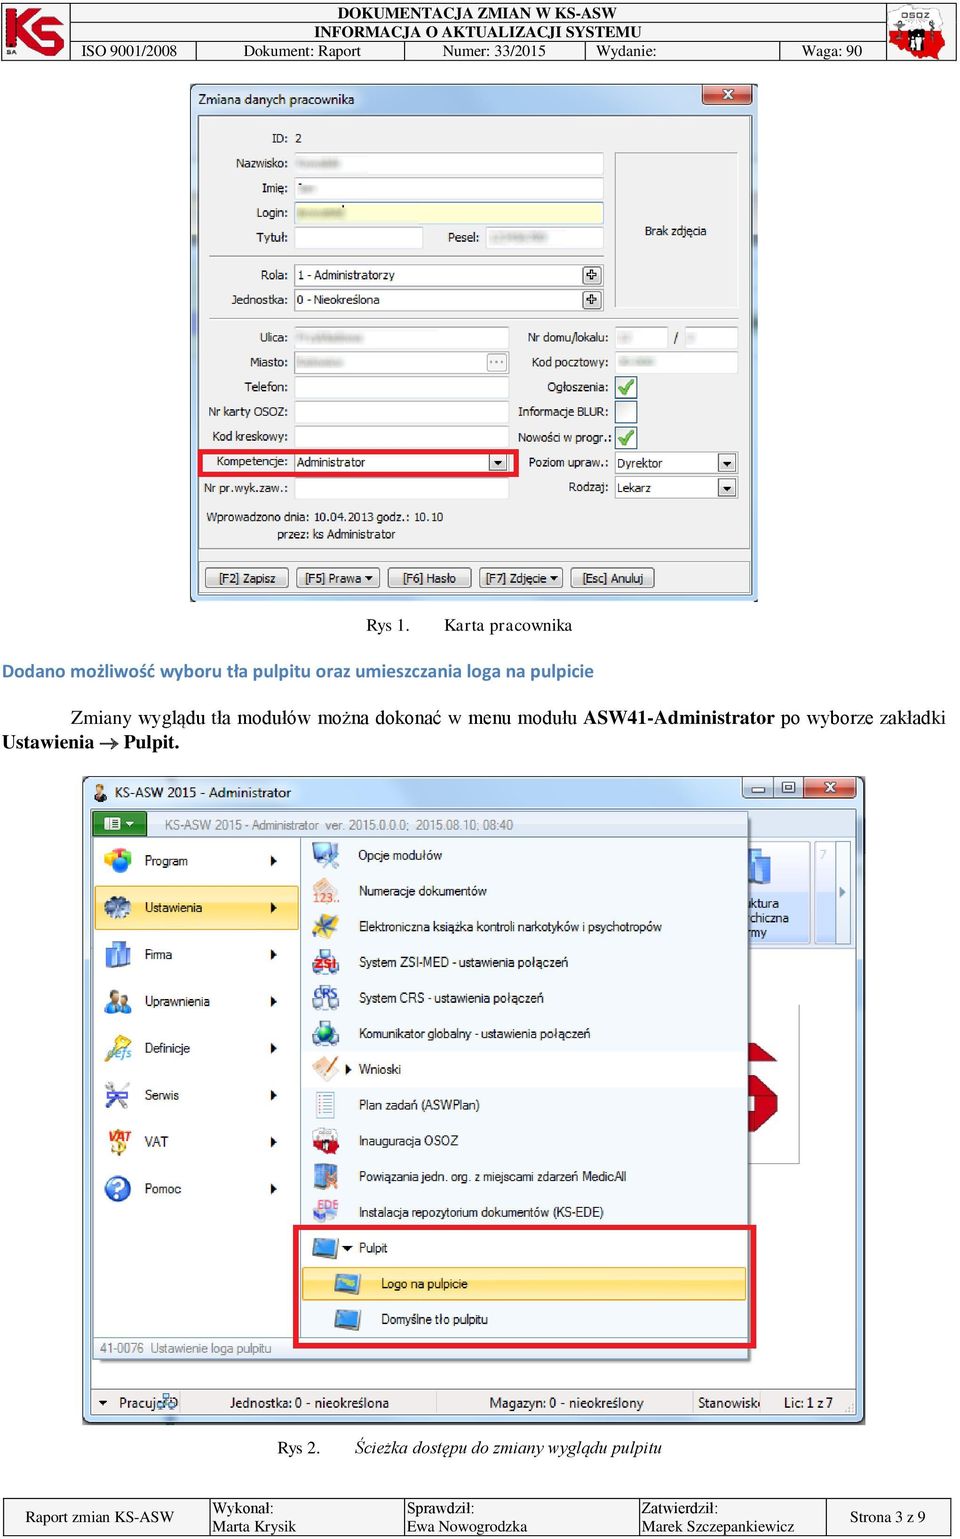Click the Nr pr.wyk.zaw. input field
960x1539 pixels.
401,488
